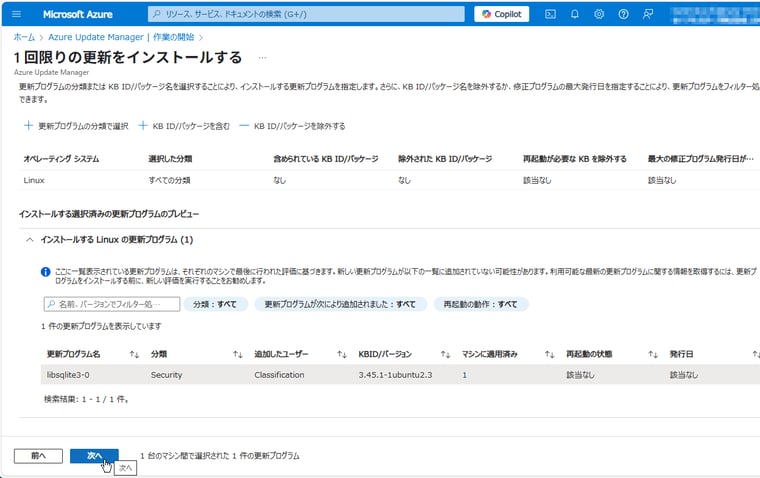Click KB ID/パッケージを含む command

(x=184, y=126)
